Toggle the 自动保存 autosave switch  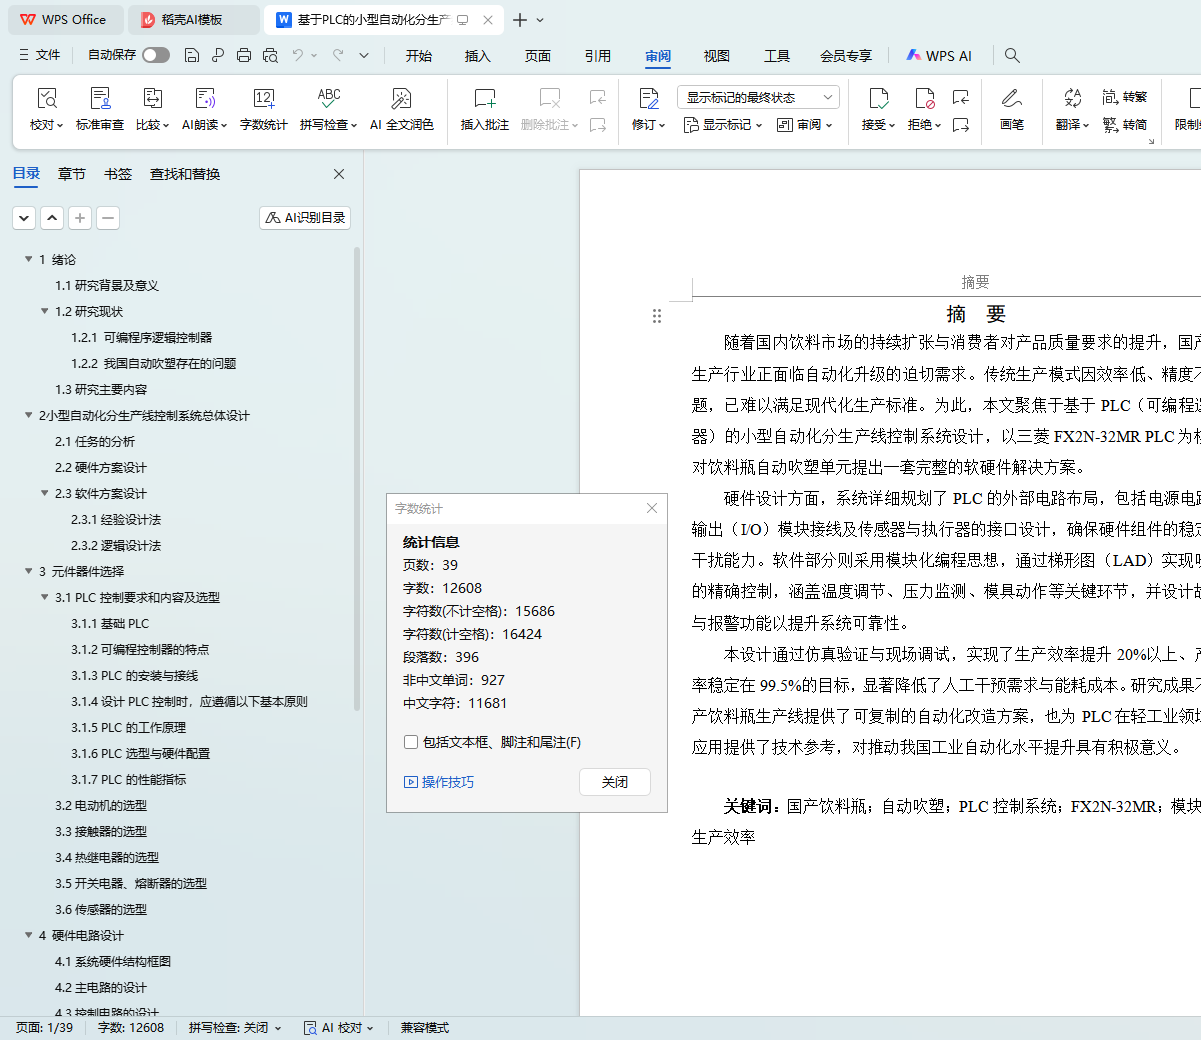(x=155, y=55)
